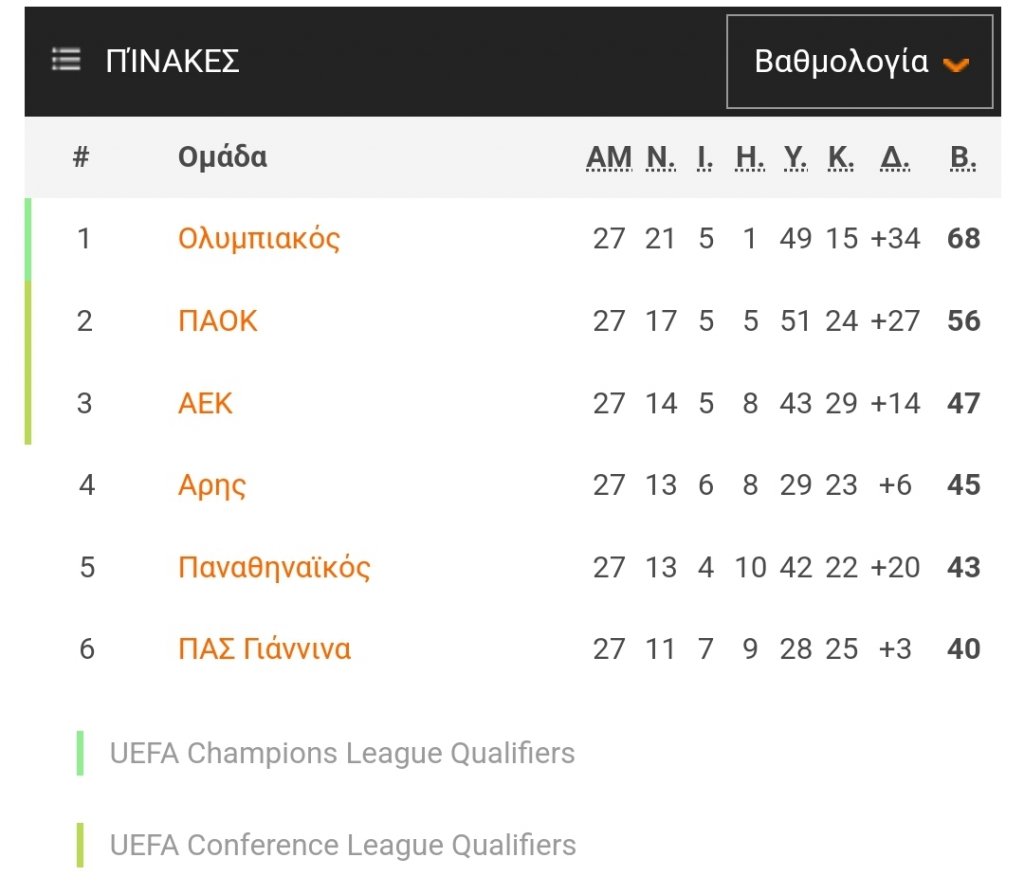Screen dimensions: 1024x894
Task: Click the Κ. goals-against column header
Action: (x=840, y=158)
